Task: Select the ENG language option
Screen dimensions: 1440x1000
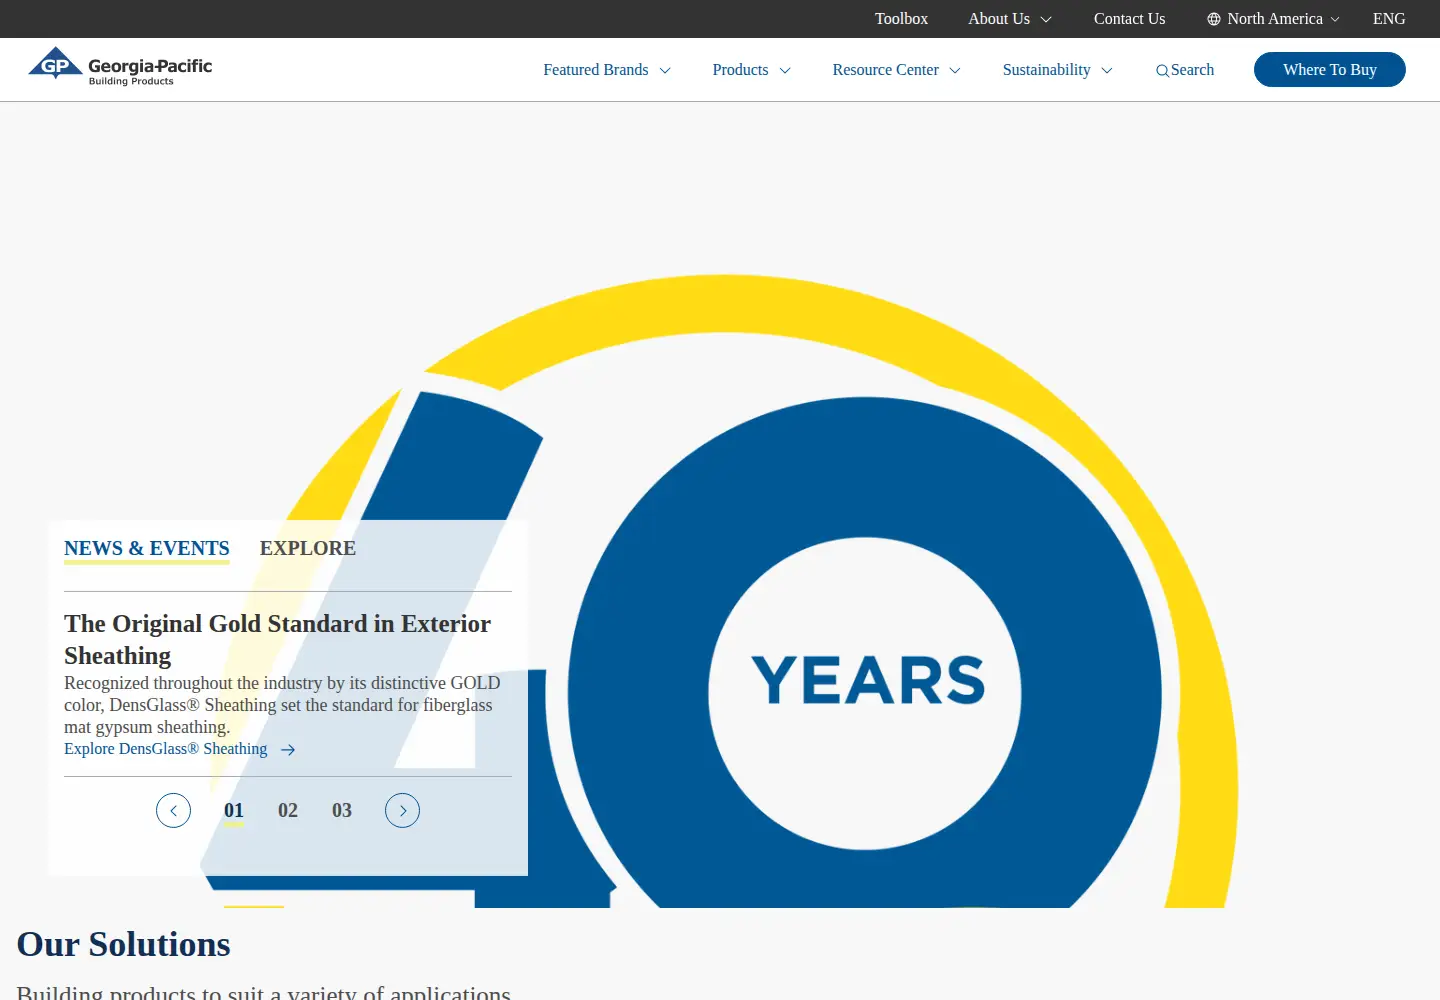Action: click(x=1389, y=19)
